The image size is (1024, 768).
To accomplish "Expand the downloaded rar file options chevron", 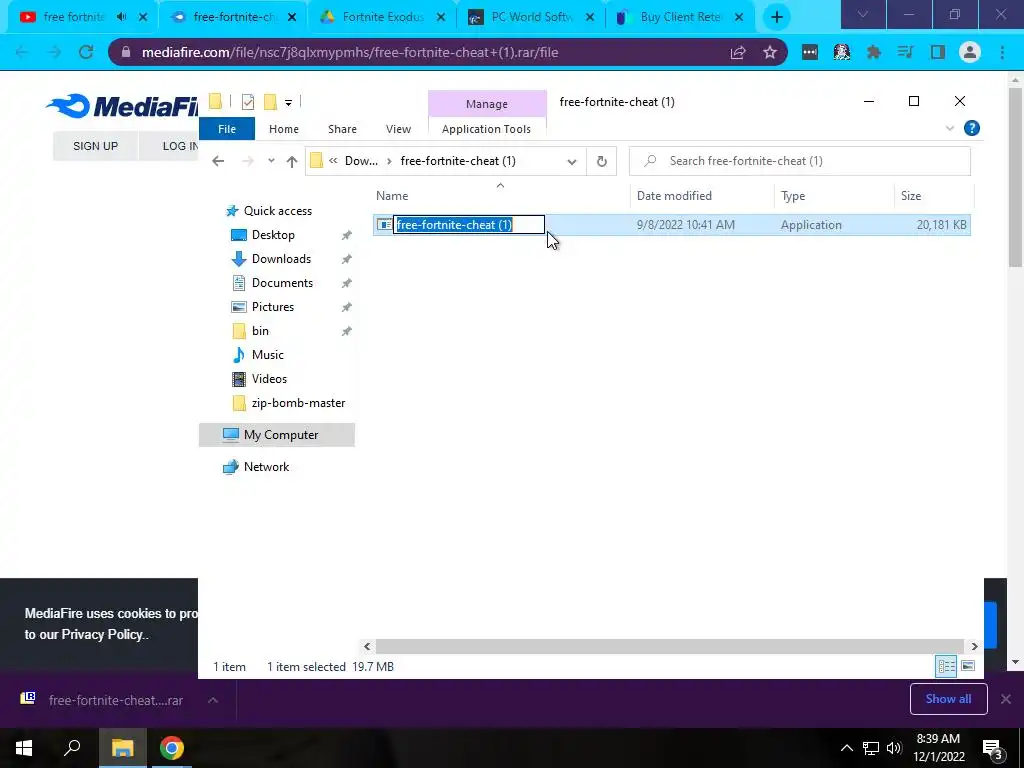I will click(x=213, y=700).
